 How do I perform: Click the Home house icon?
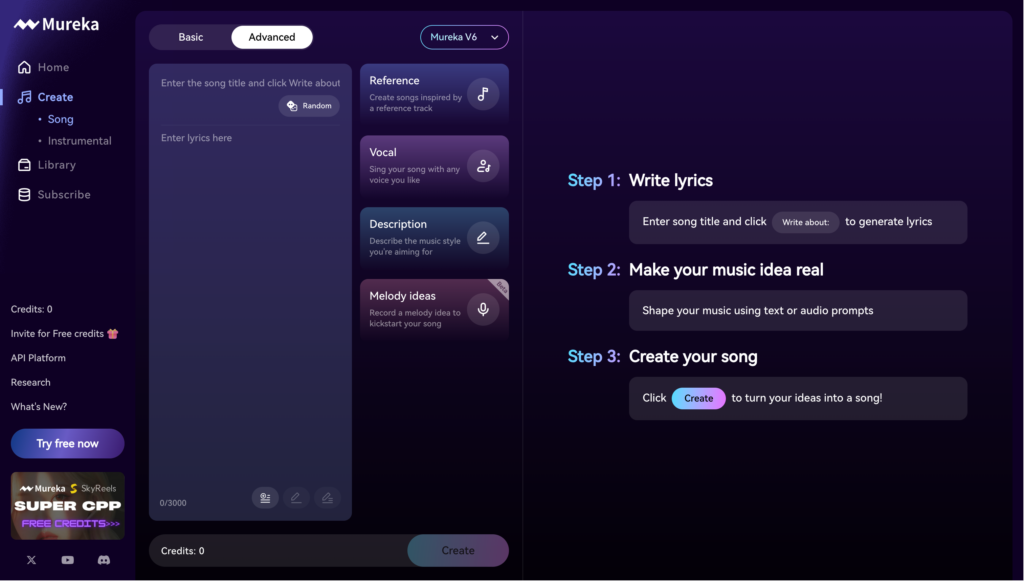24,67
